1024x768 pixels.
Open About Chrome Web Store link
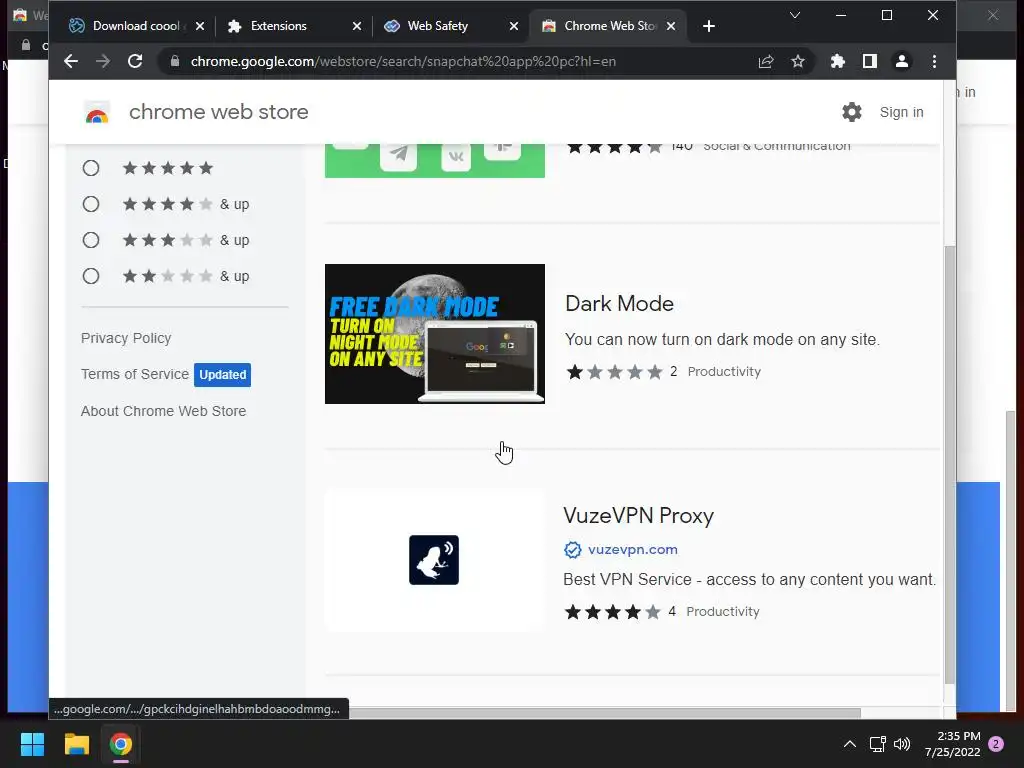(163, 411)
